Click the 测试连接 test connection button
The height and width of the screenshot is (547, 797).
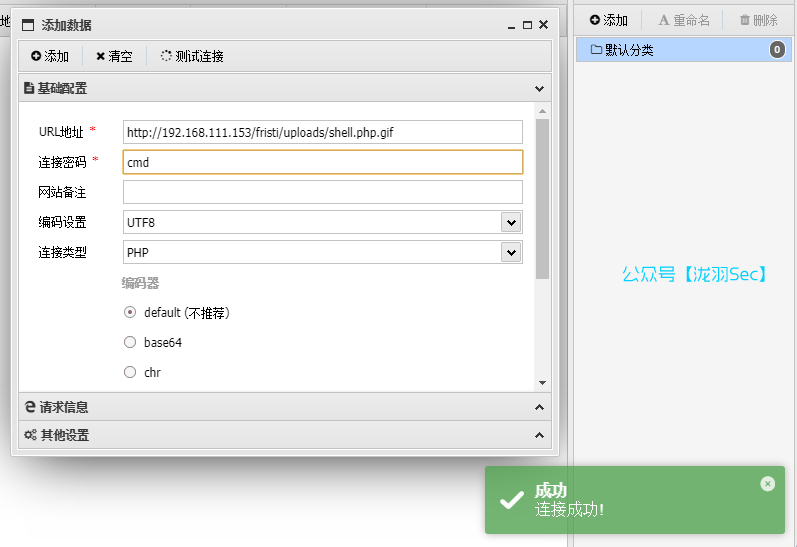pyautogui.click(x=192, y=56)
